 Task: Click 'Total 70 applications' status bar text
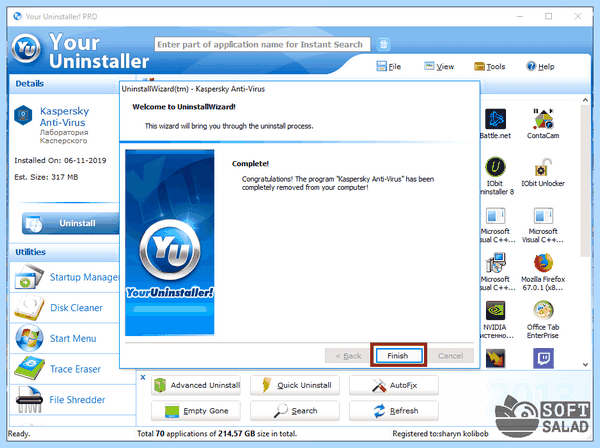[217, 434]
